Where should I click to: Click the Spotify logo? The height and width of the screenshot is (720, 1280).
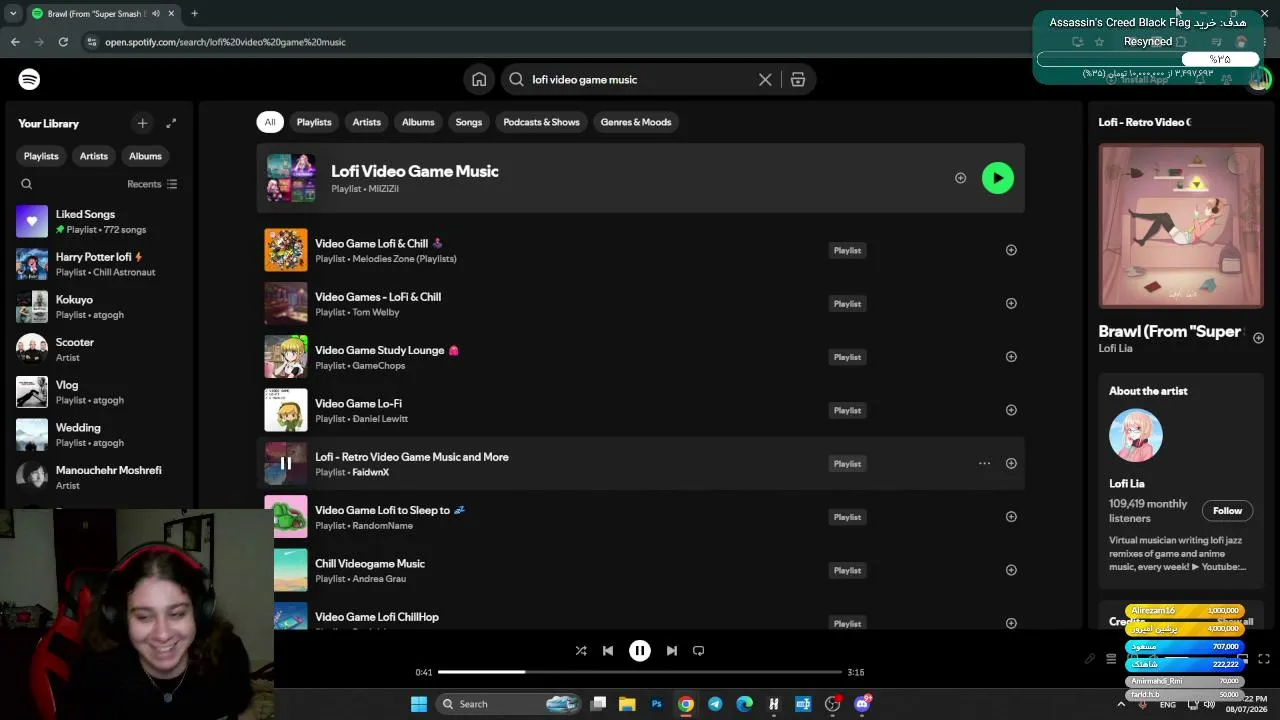pyautogui.click(x=29, y=79)
